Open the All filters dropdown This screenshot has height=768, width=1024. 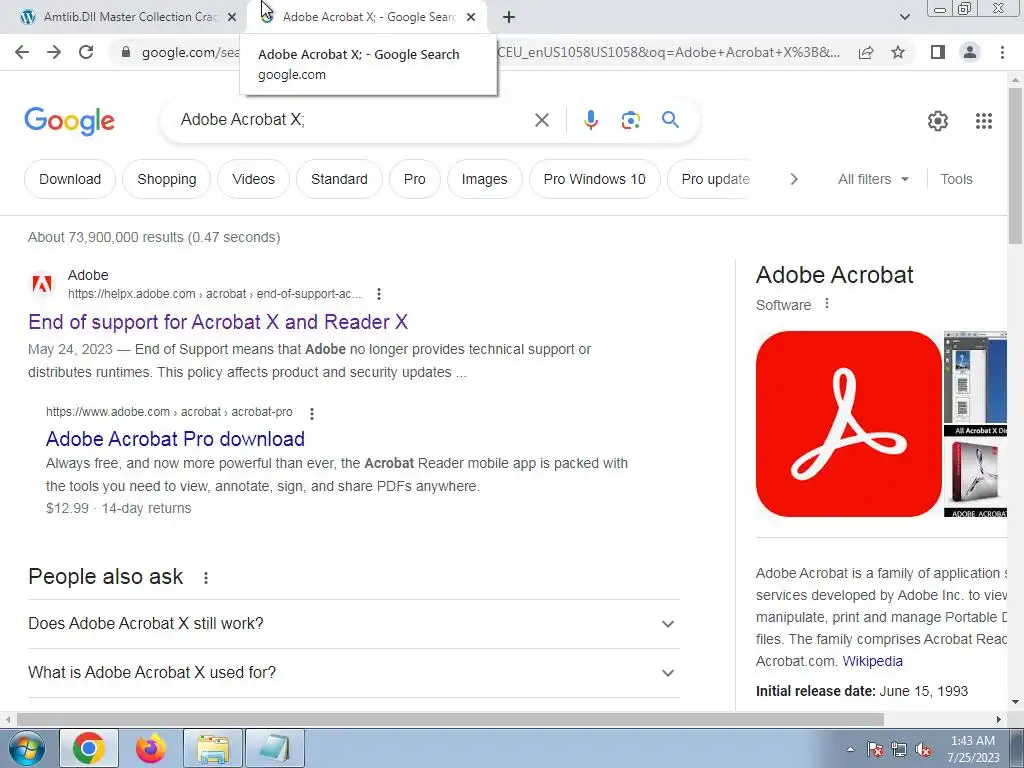click(x=873, y=179)
